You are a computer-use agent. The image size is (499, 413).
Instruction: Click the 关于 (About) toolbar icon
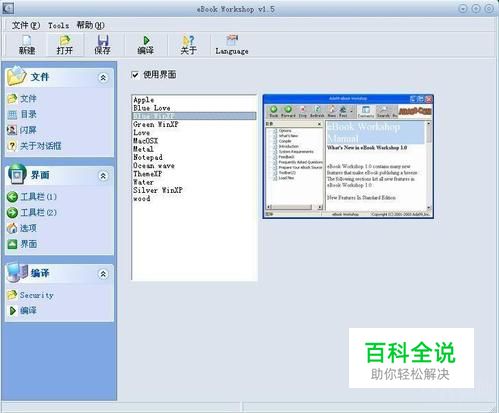point(188,45)
